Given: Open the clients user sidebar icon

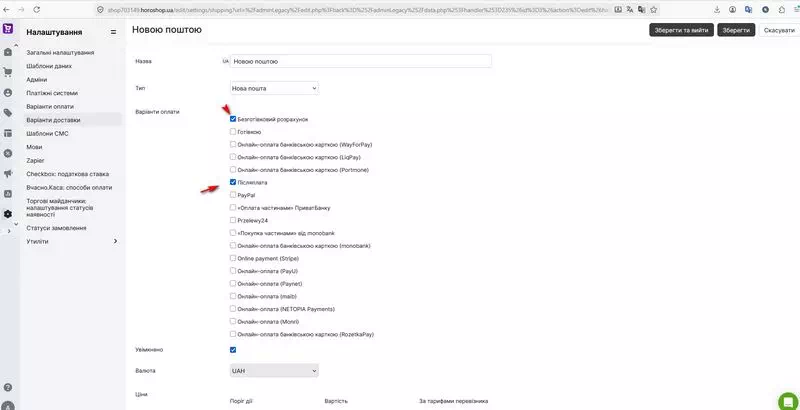Looking at the screenshot, I should point(8,93).
